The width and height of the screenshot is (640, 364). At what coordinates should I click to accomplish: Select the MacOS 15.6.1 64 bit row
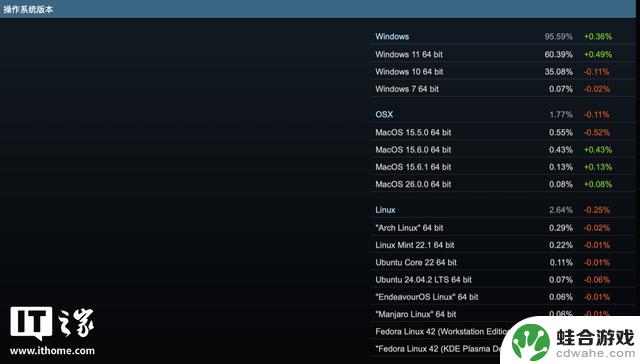pos(503,167)
